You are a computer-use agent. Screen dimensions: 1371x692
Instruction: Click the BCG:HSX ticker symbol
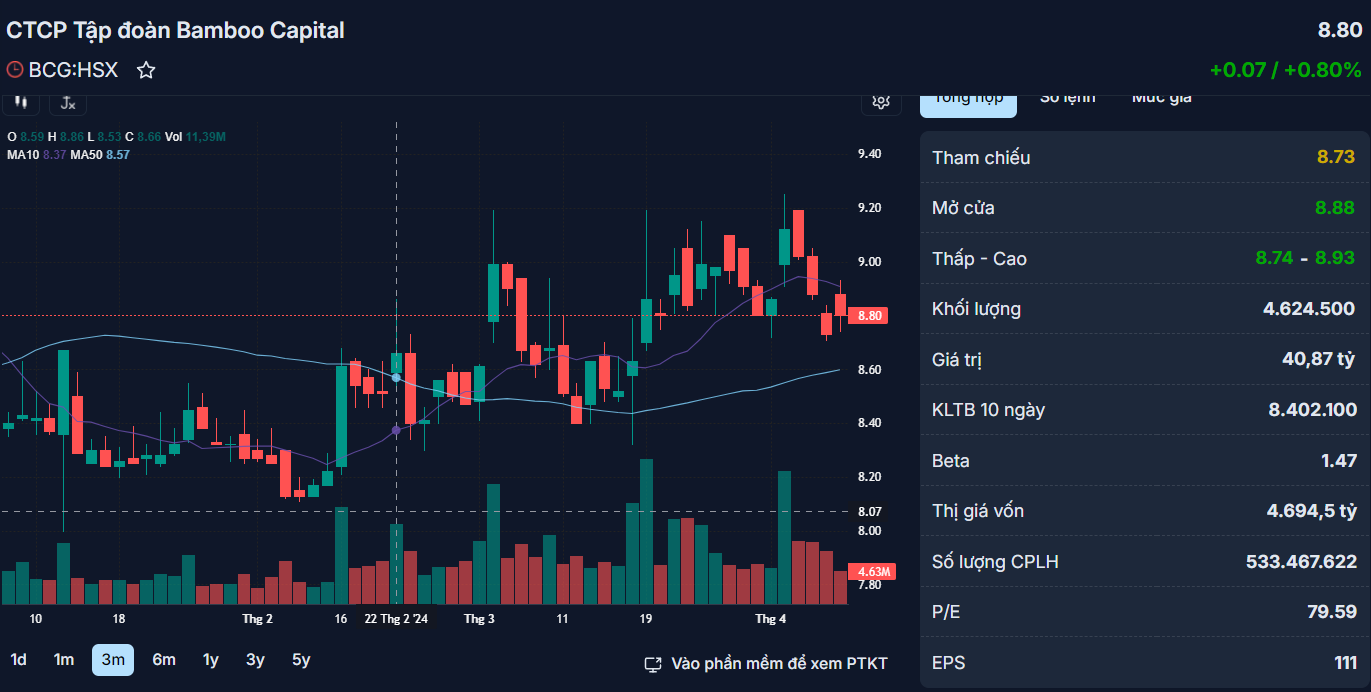coord(73,70)
